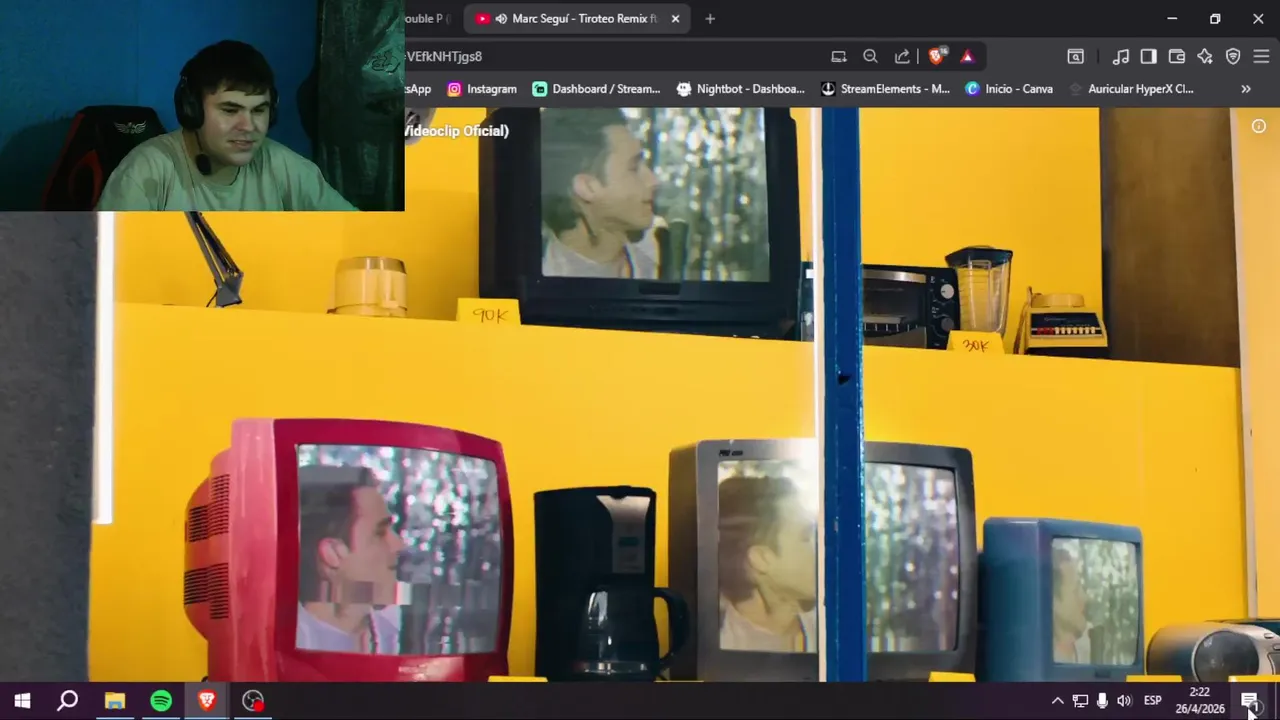
Task: Open the Windows notification center
Action: [x=1250, y=701]
